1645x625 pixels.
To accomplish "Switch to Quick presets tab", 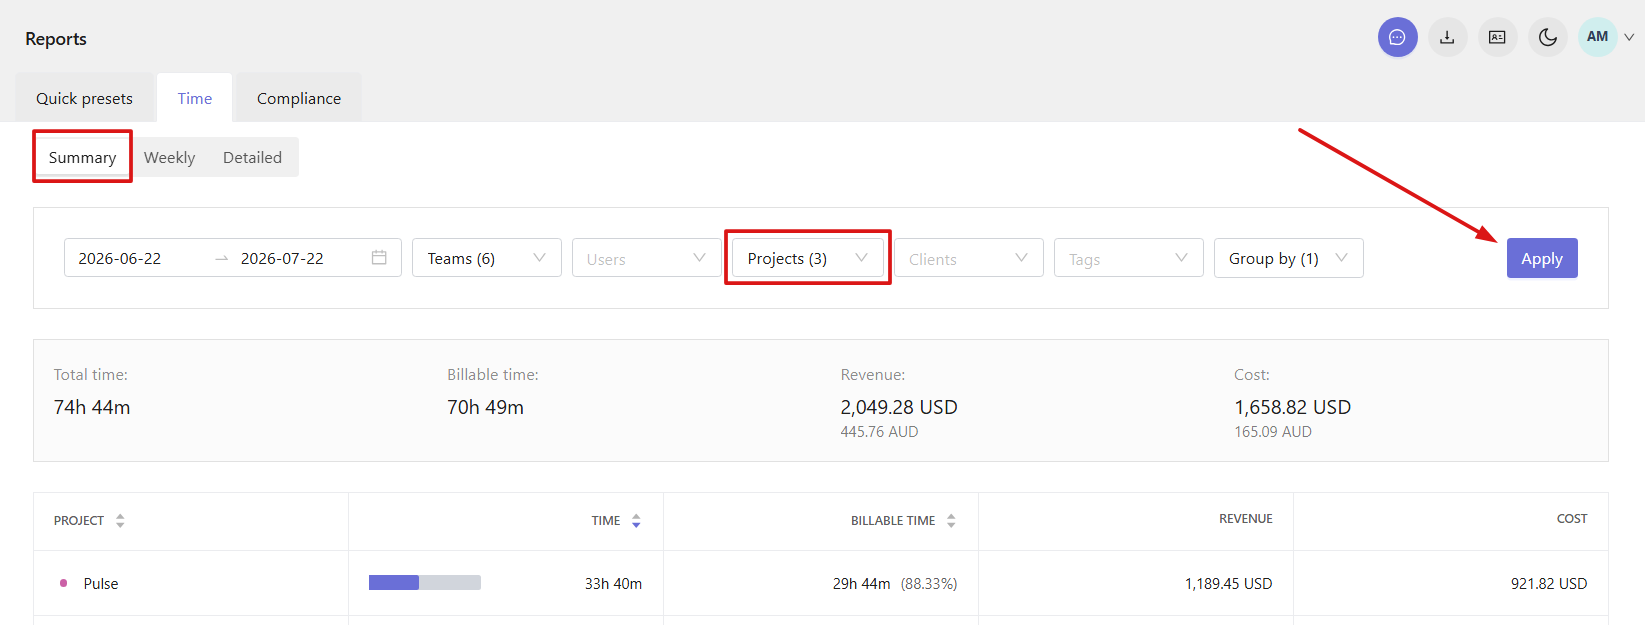I will tap(84, 98).
